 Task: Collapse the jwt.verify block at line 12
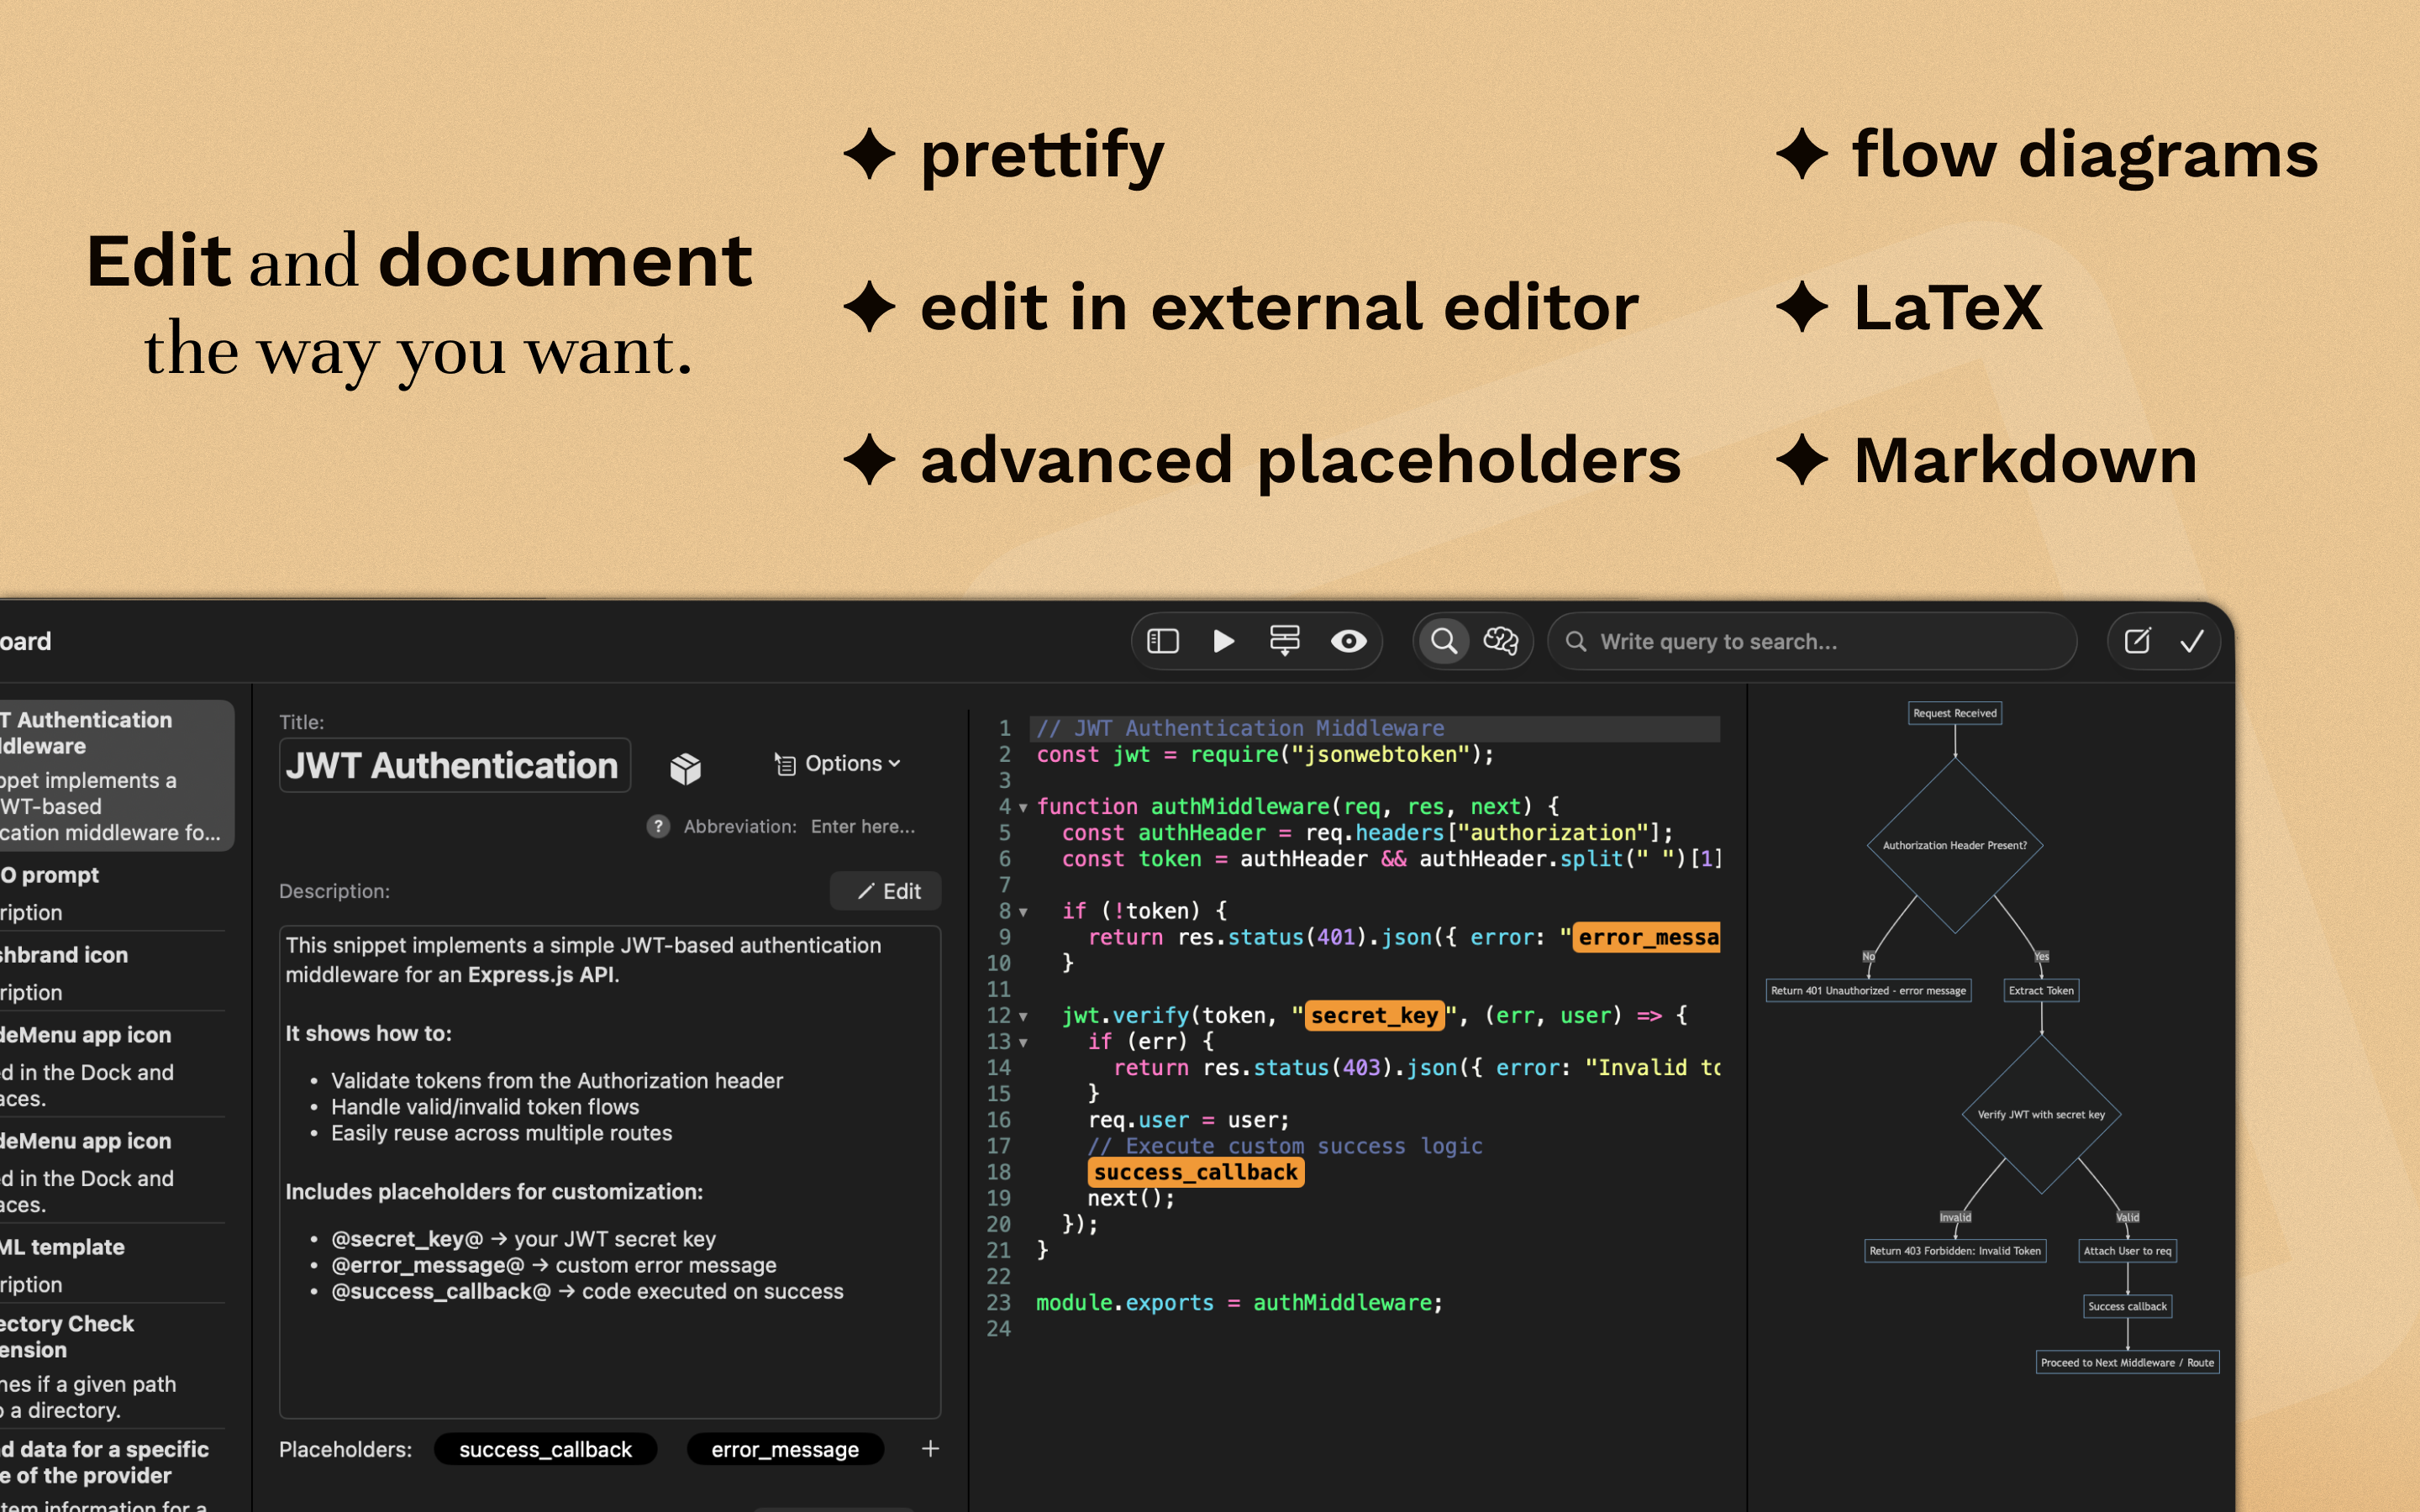click(1023, 1015)
